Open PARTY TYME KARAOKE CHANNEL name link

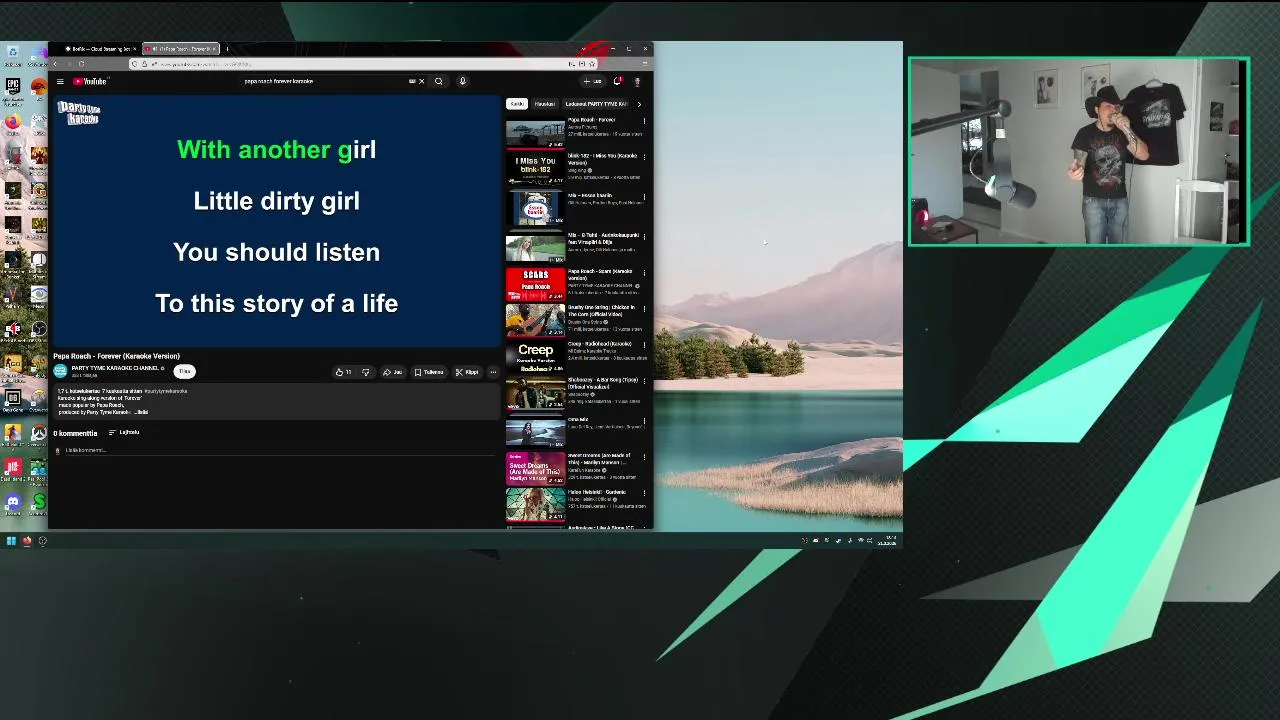coord(115,368)
